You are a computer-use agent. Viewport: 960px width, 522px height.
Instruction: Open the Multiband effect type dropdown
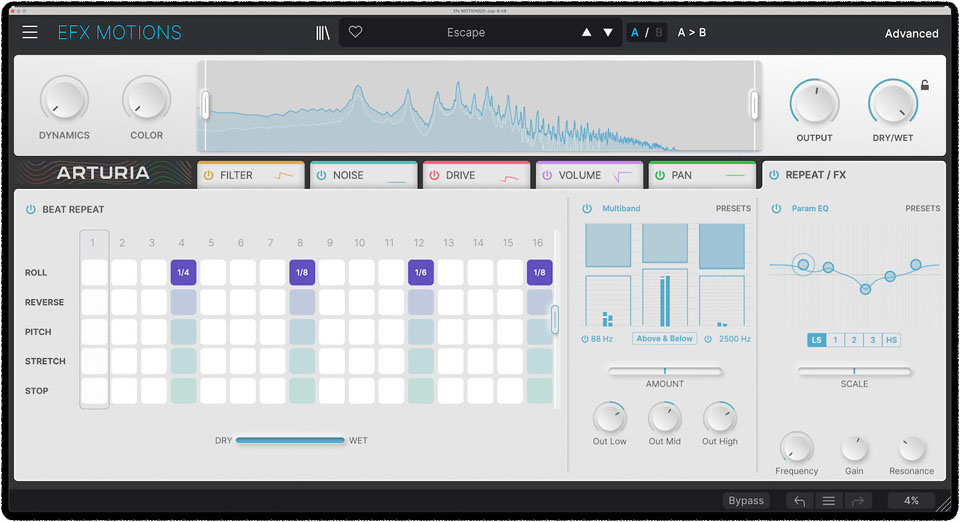pyautogui.click(x=621, y=208)
